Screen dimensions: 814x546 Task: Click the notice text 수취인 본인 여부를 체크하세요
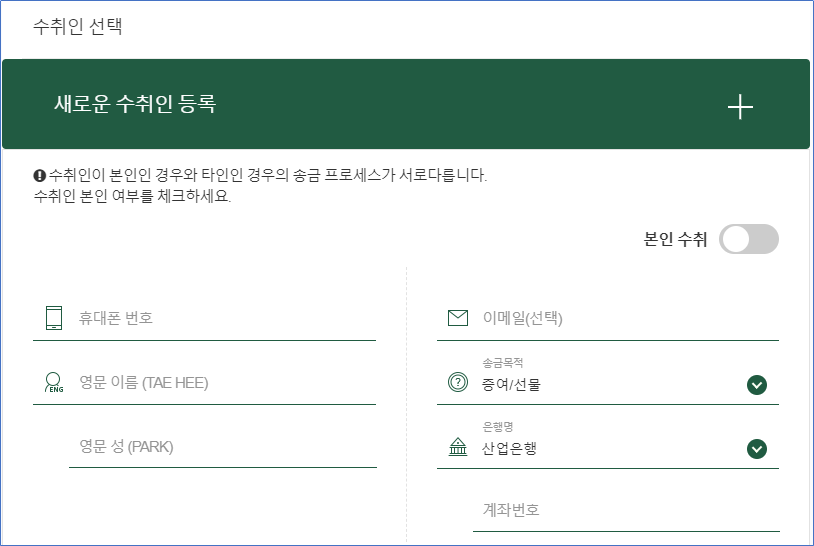(x=132, y=196)
